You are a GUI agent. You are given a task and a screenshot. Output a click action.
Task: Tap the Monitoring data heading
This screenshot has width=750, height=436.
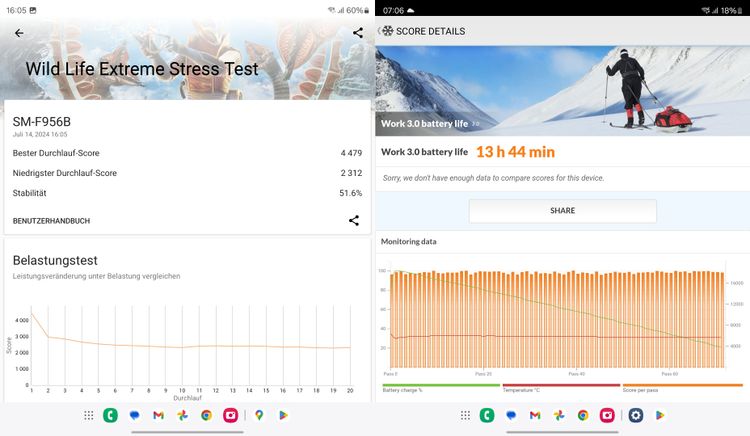pos(408,241)
